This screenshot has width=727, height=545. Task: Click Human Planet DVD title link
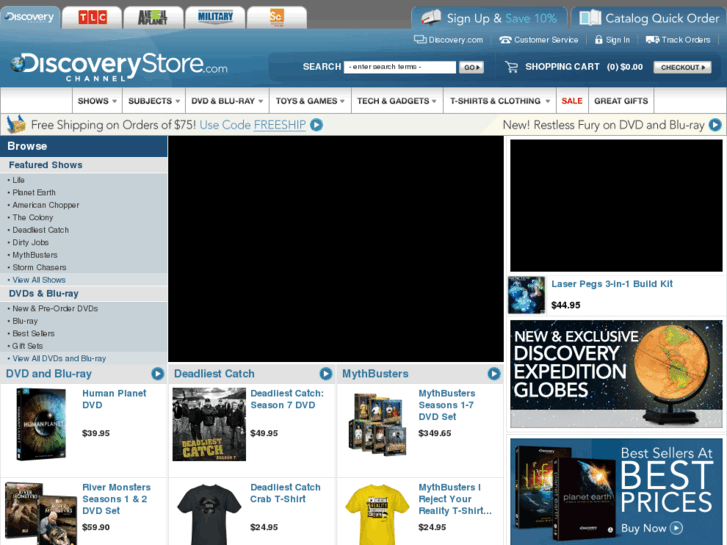coord(114,399)
